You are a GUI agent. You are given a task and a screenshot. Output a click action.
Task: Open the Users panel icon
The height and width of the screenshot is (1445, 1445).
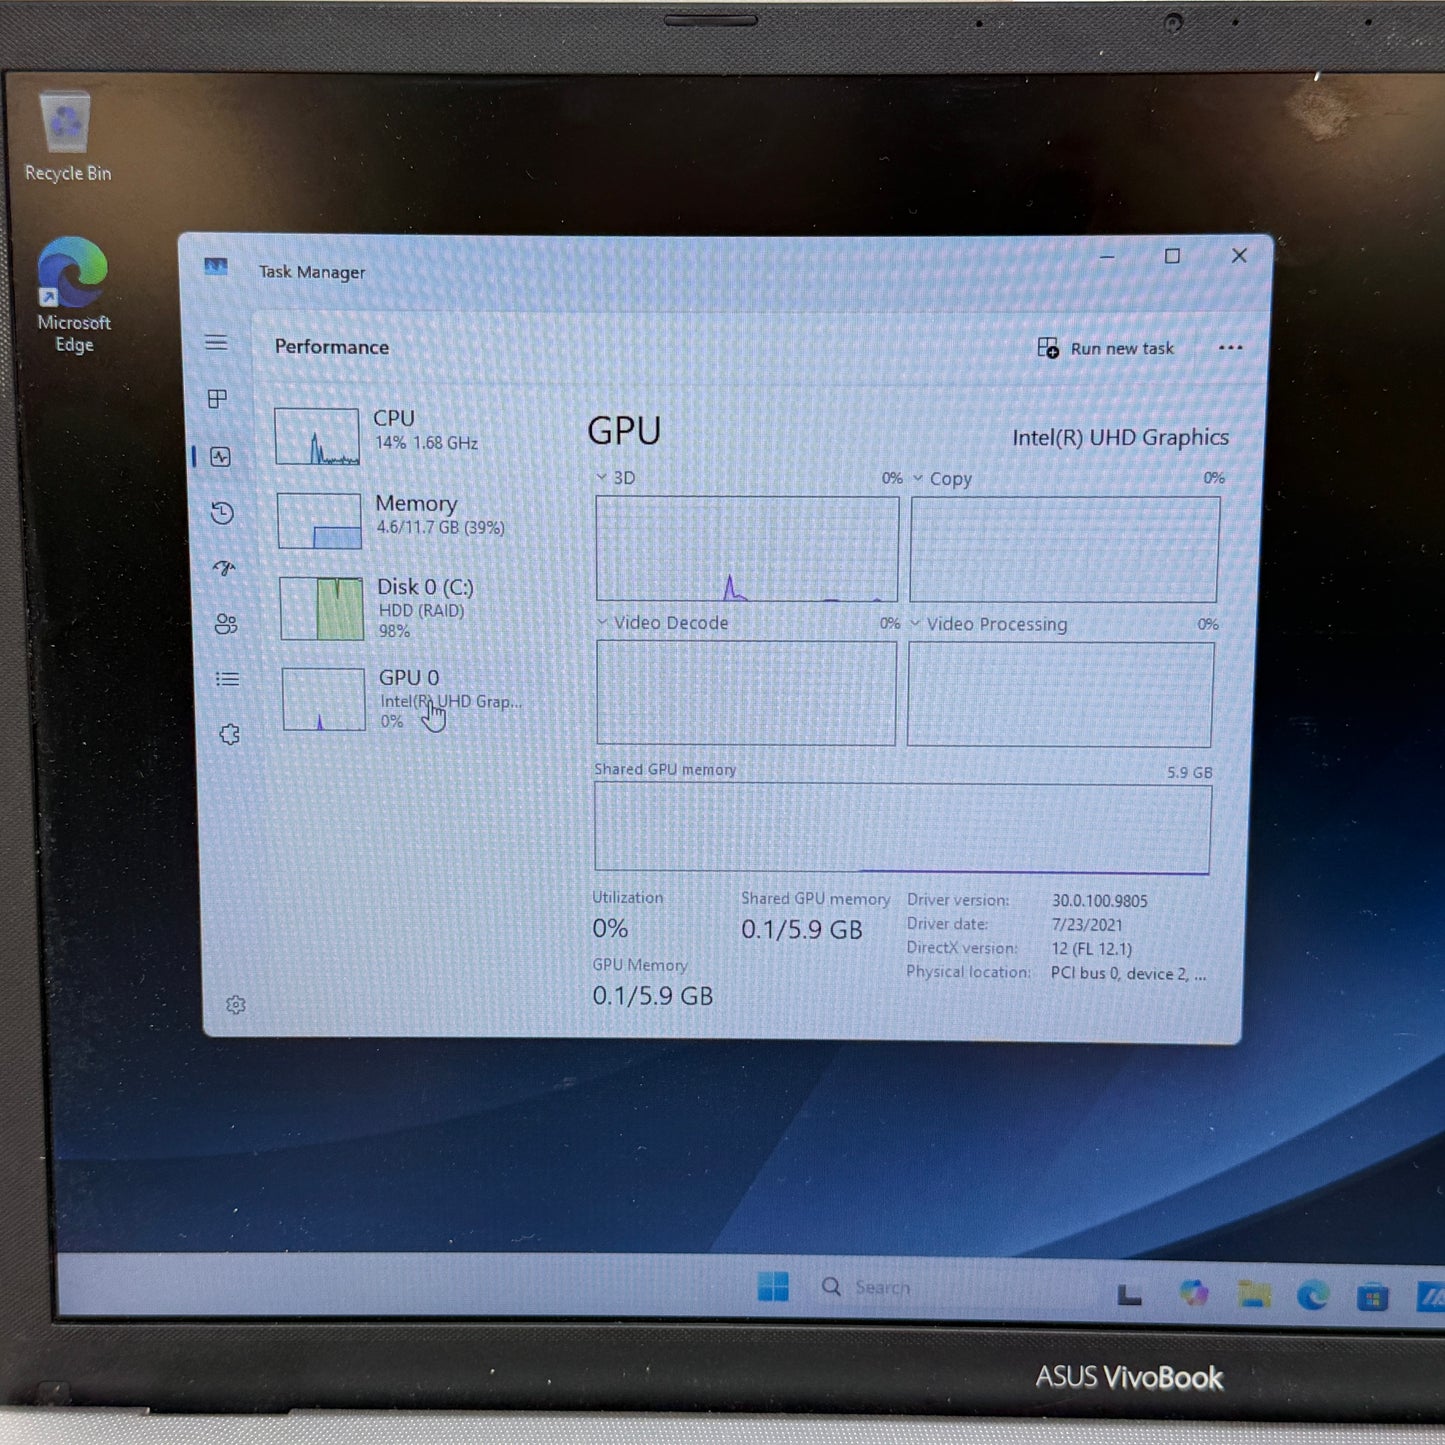coord(225,623)
